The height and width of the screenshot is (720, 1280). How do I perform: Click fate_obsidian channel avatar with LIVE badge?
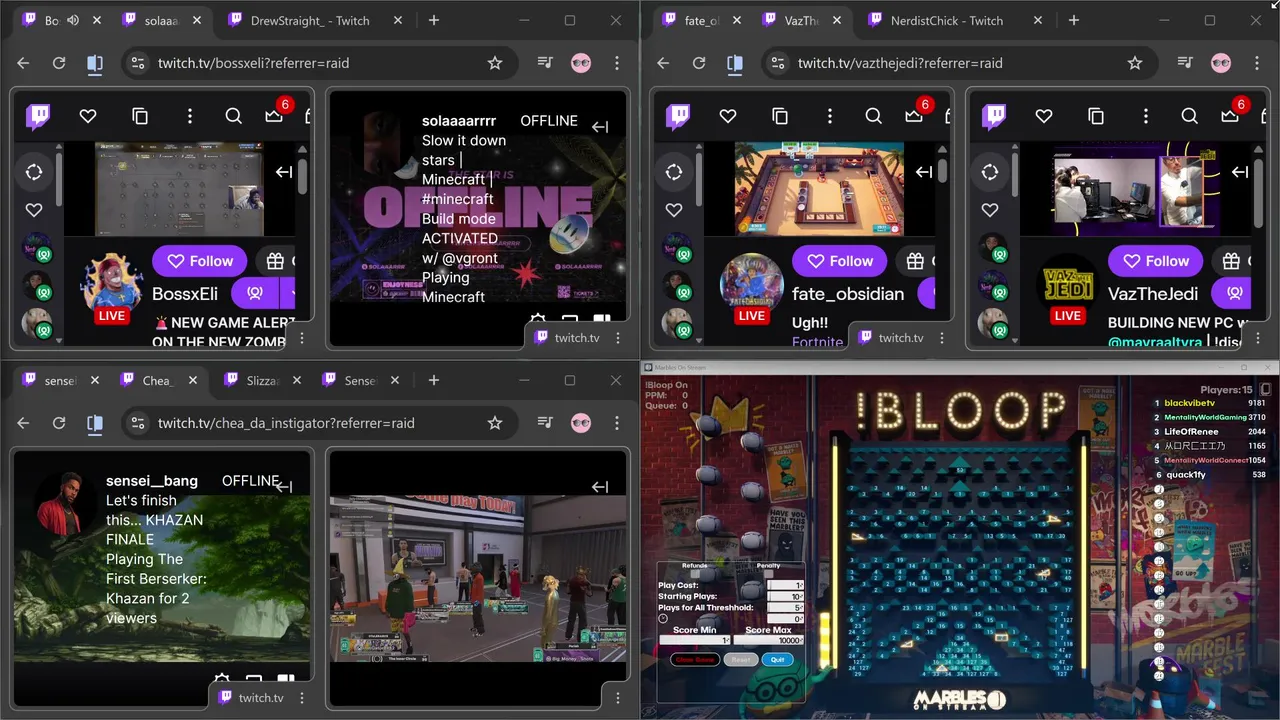751,289
